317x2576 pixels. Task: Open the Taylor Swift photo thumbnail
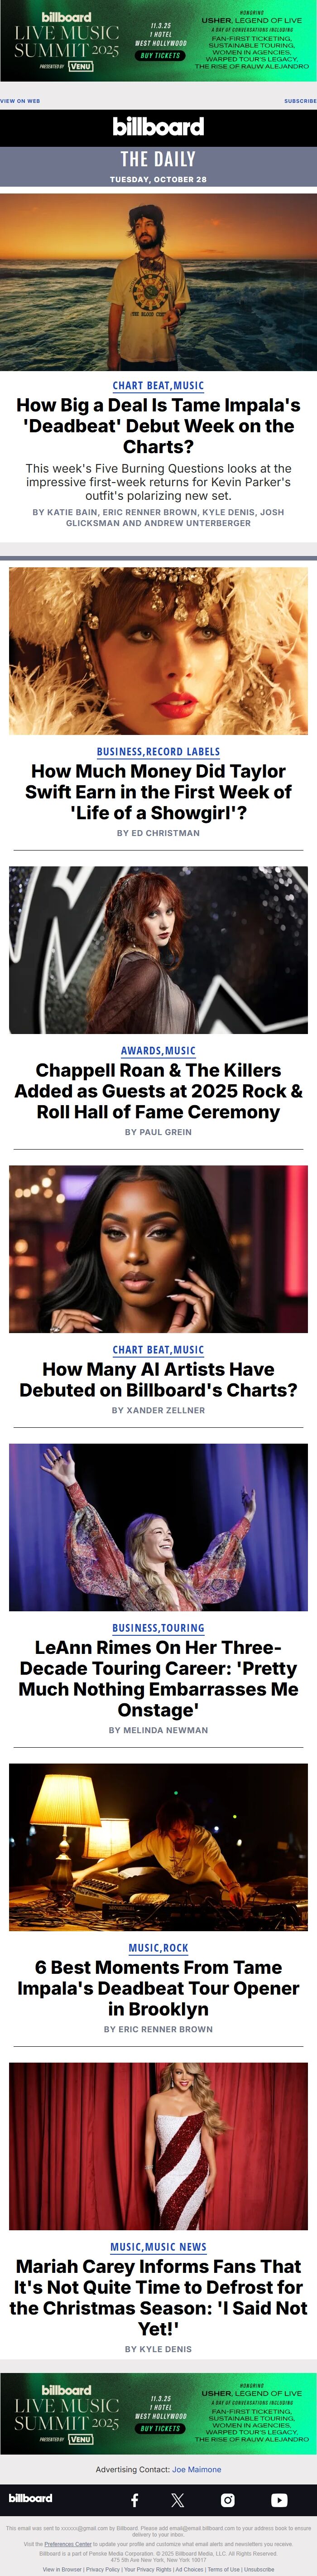(x=158, y=651)
